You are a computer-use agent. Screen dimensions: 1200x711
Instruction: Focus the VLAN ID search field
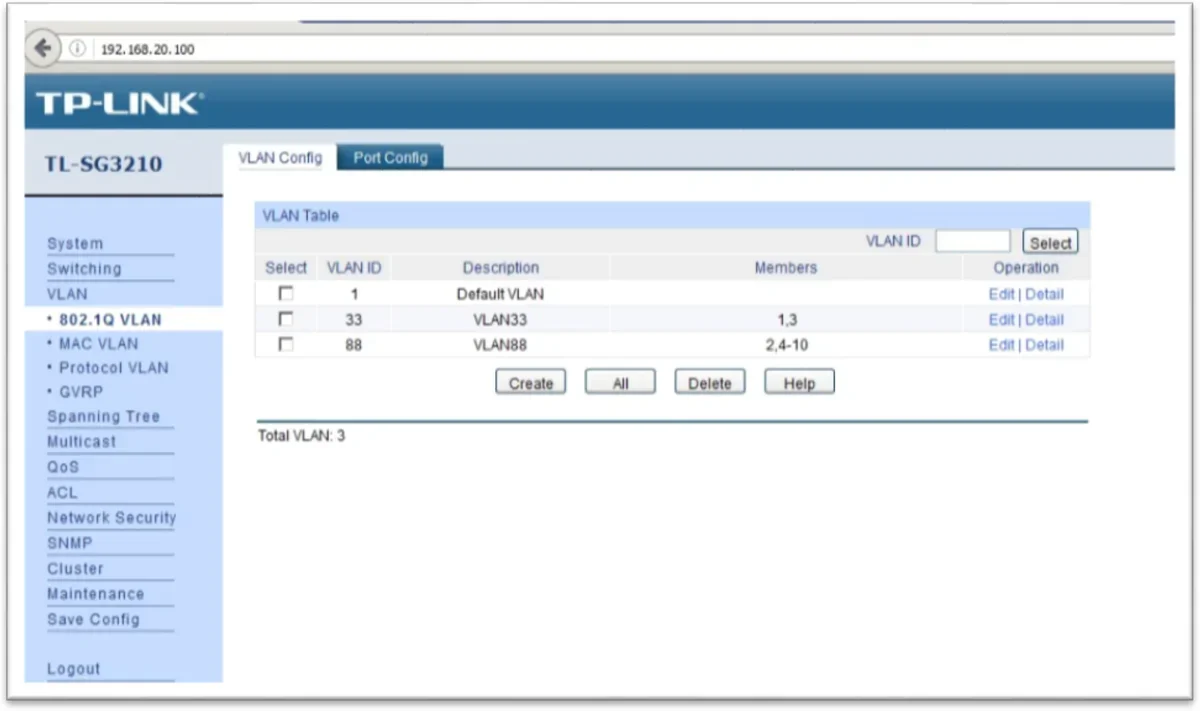tap(973, 241)
